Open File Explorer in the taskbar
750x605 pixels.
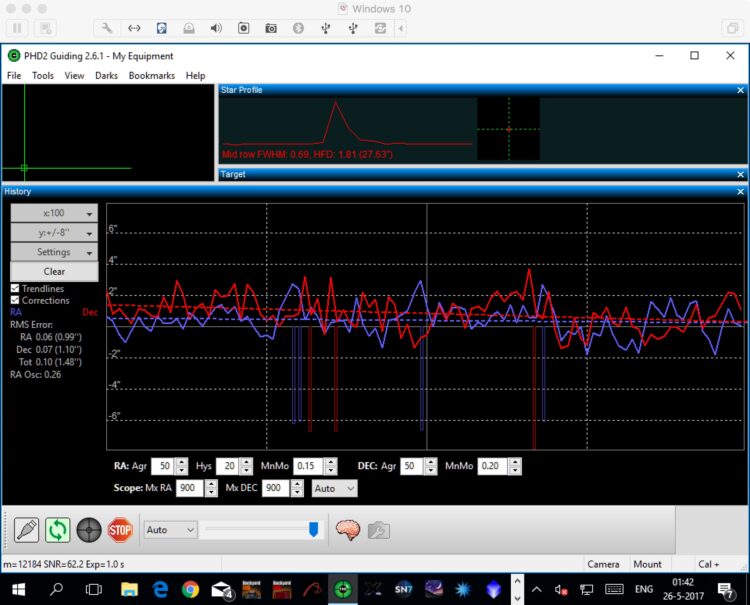pyautogui.click(x=129, y=590)
